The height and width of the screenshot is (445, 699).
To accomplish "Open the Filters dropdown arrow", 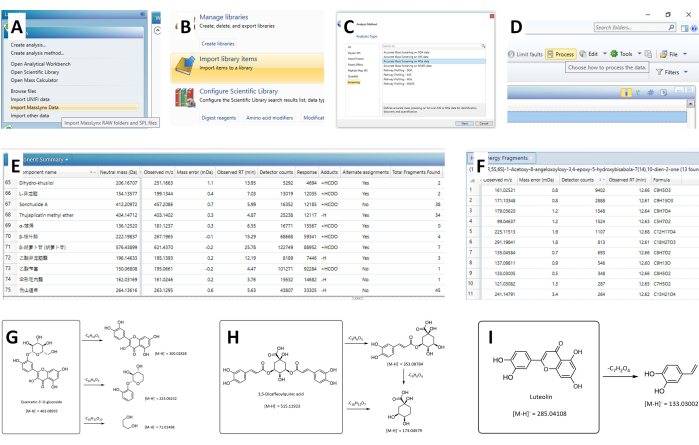I will pos(686,72).
